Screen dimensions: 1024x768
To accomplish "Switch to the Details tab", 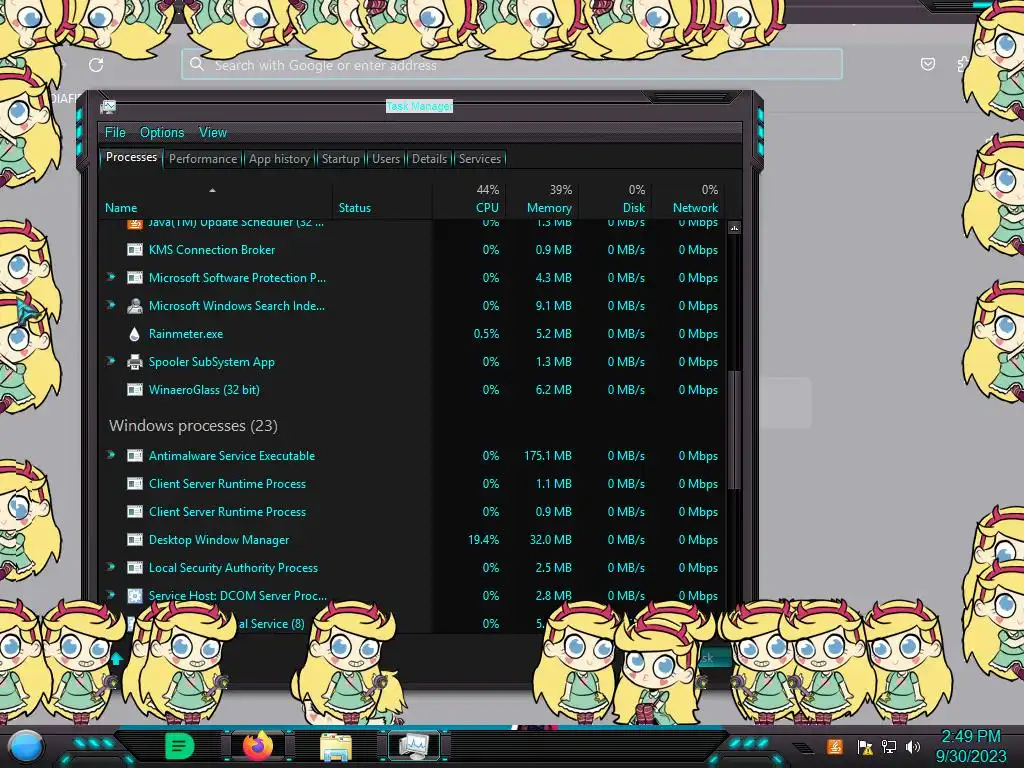I will click(429, 159).
